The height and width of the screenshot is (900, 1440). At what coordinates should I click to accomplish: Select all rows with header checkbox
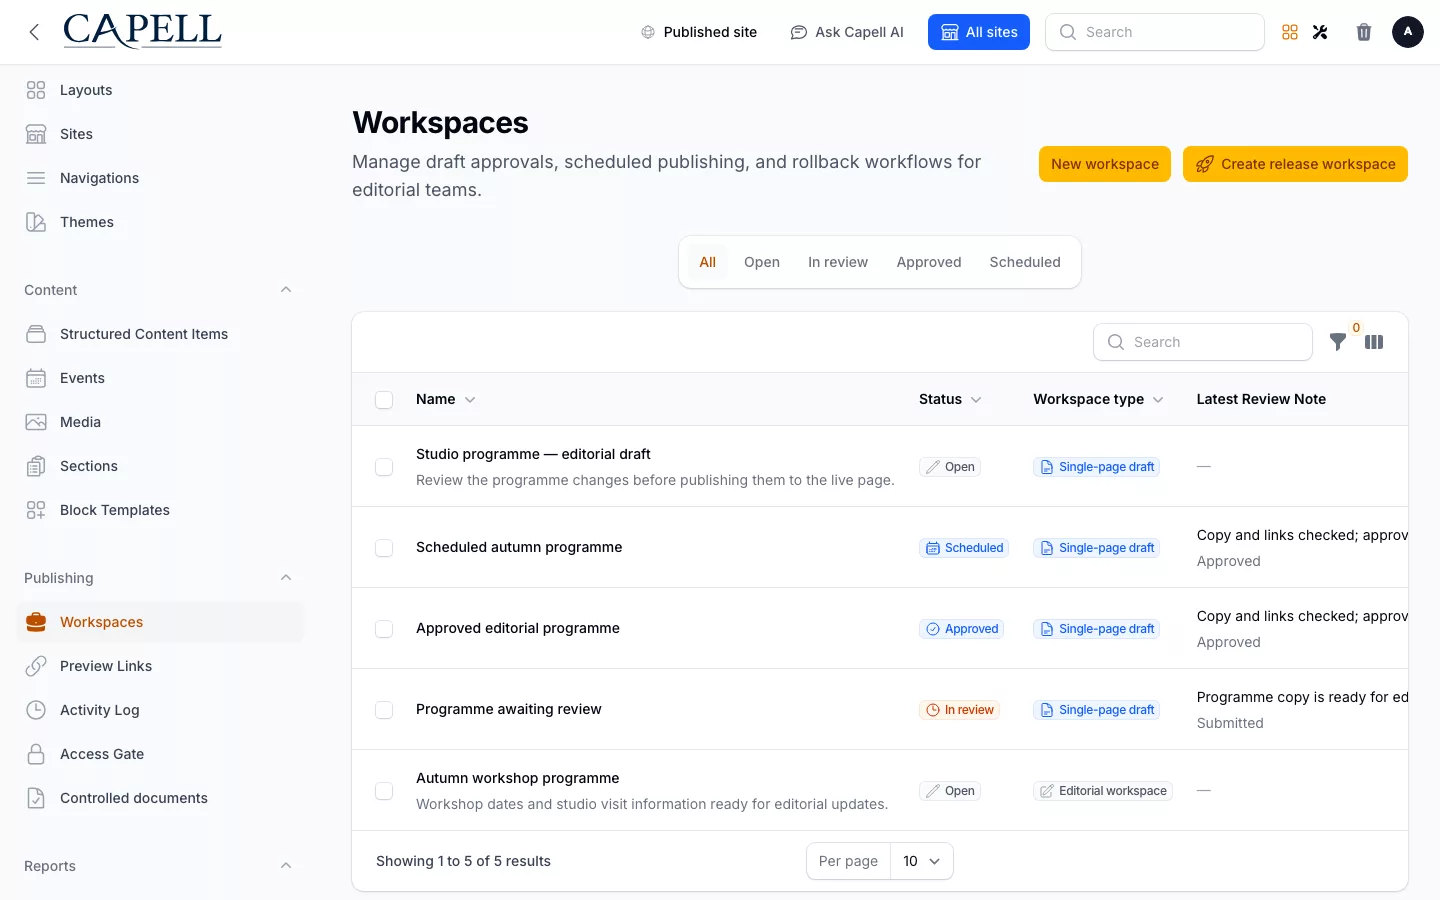coord(384,400)
